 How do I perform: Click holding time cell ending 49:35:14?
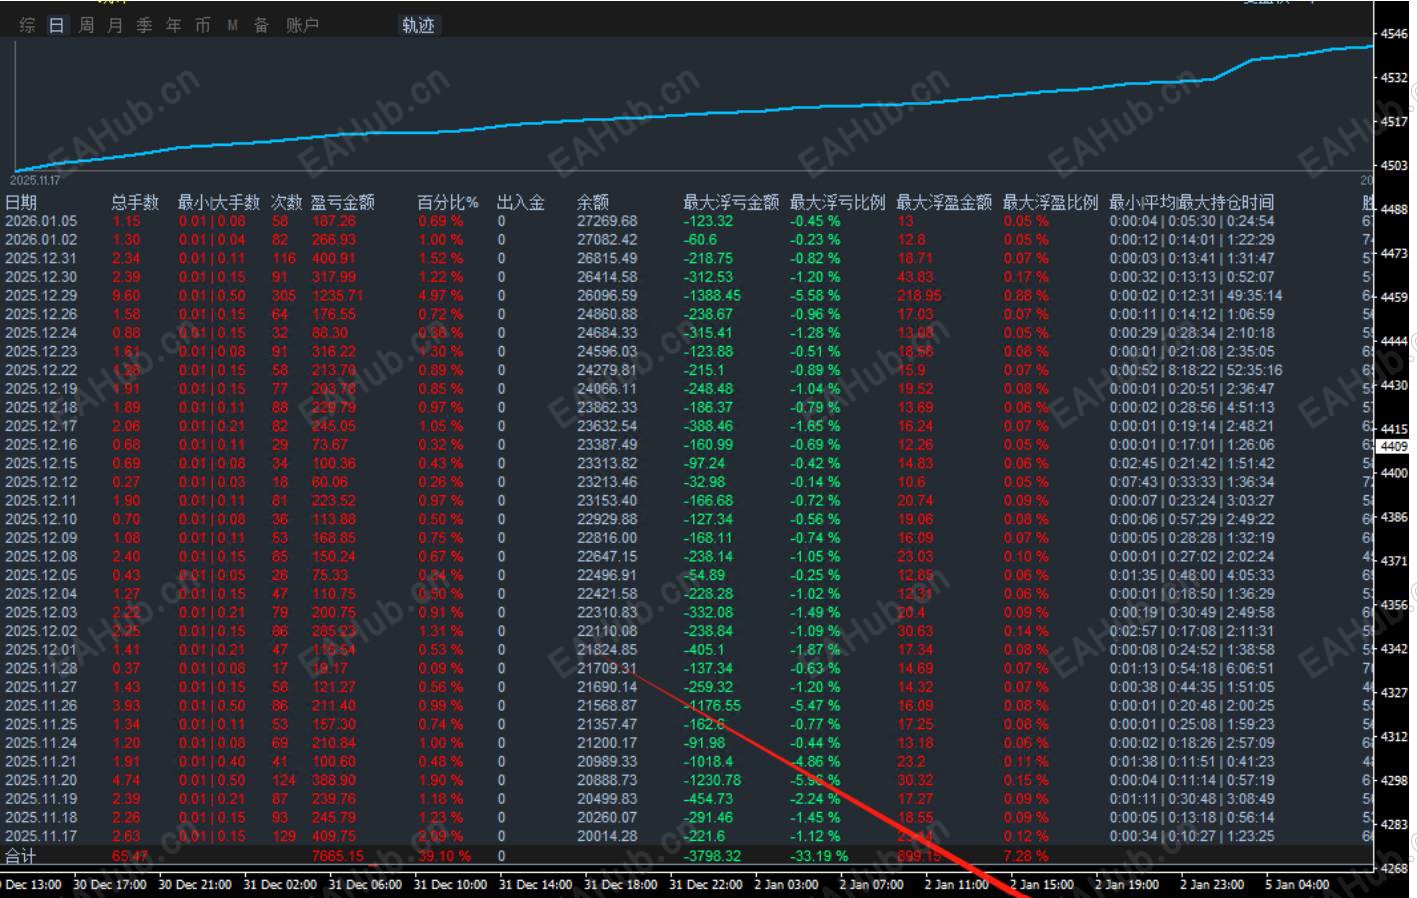tap(1196, 296)
